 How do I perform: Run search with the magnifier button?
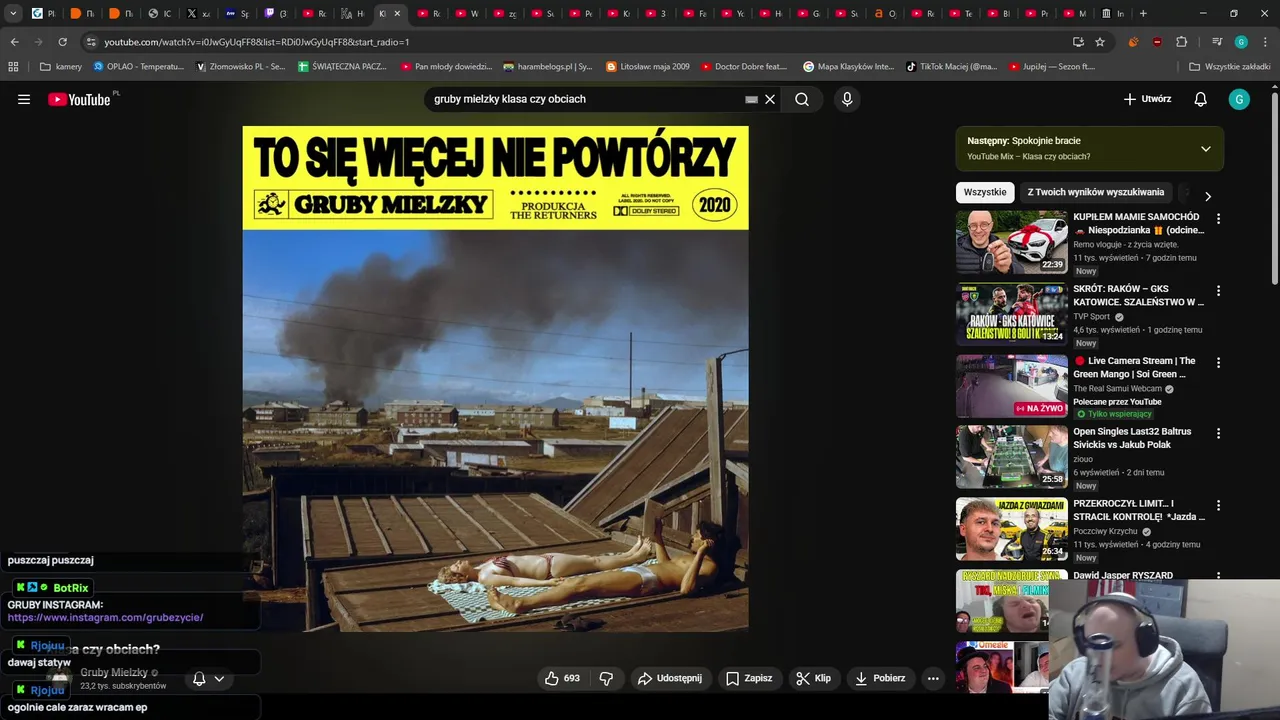tap(802, 99)
